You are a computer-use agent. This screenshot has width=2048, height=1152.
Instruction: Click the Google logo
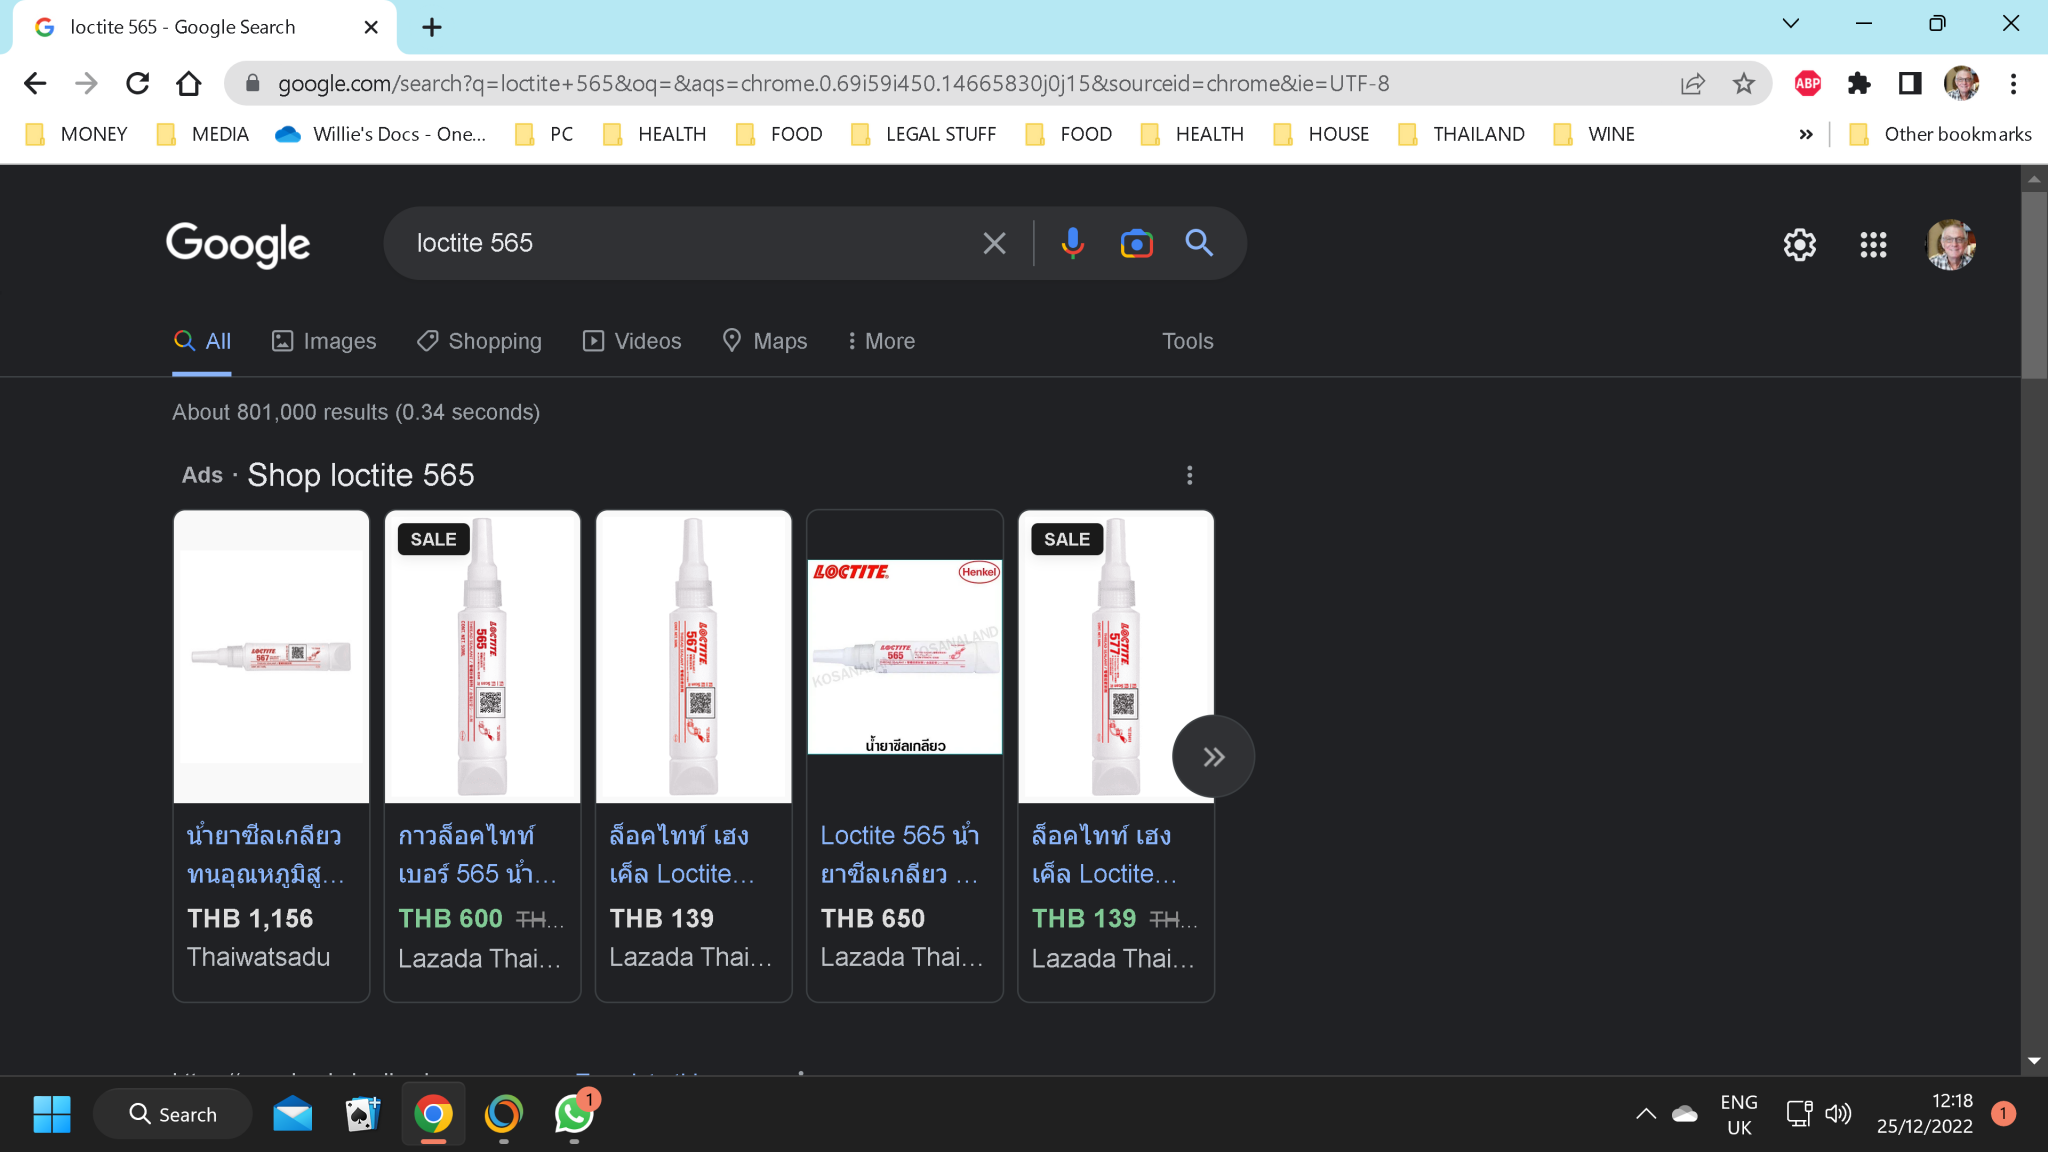(x=238, y=245)
